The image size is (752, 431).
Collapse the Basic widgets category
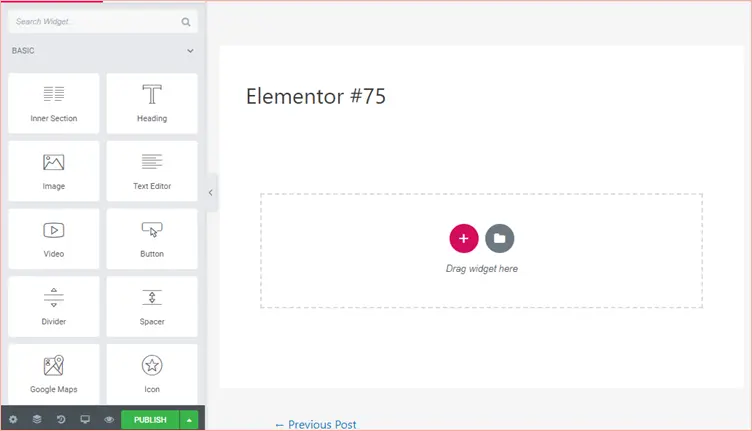[190, 51]
